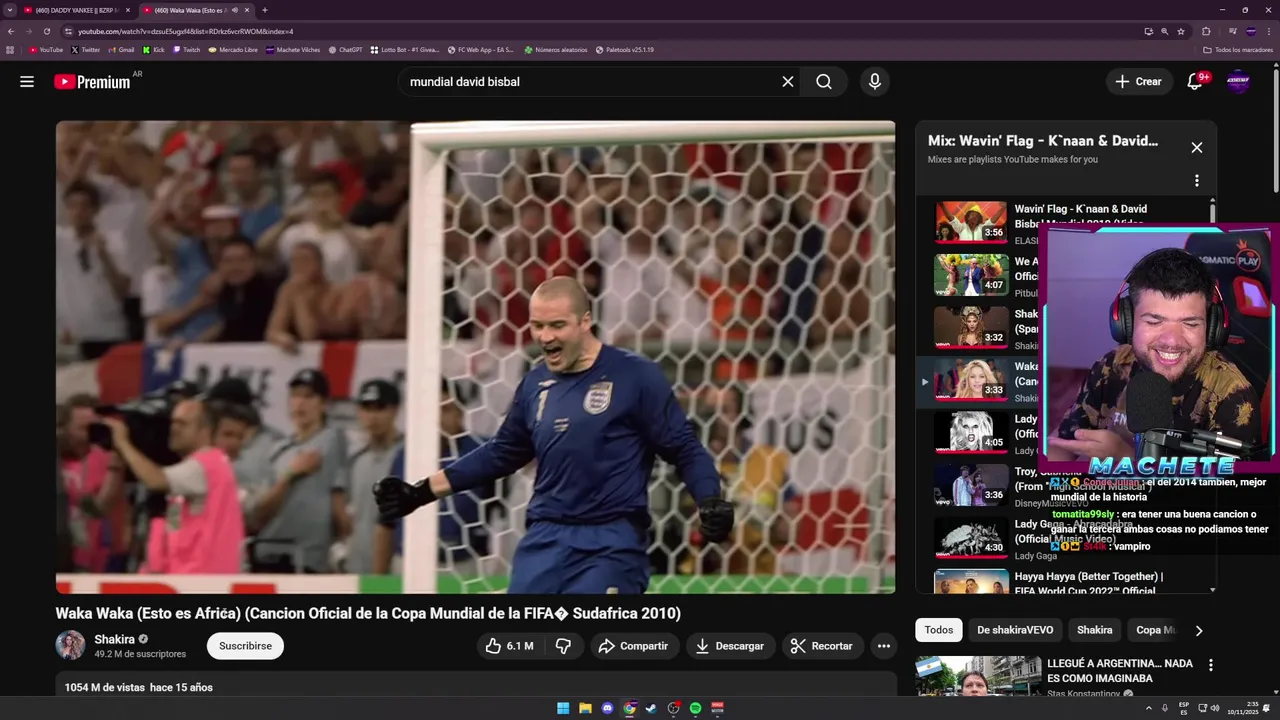Clip the video with Recortar
The width and height of the screenshot is (1280, 720).
[822, 646]
